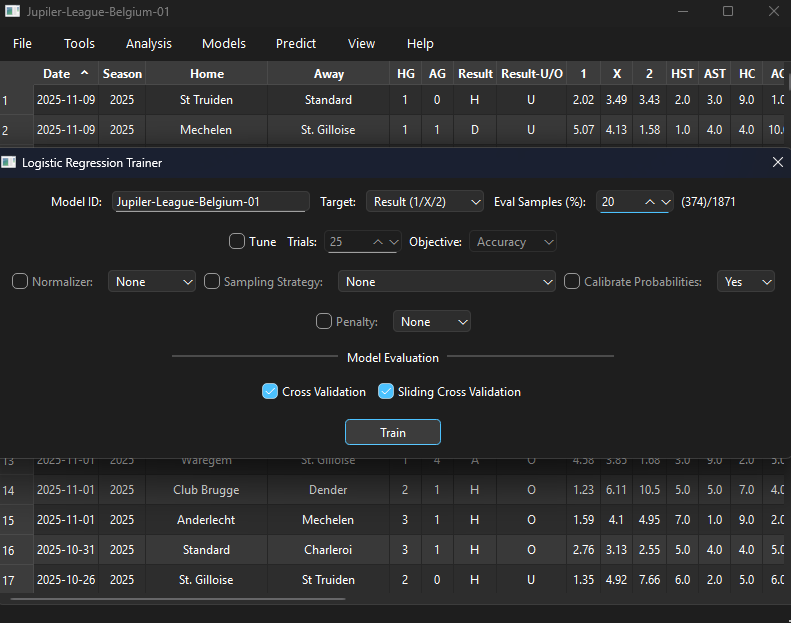The image size is (791, 623).
Task: Sort by the Home column header
Action: tap(207, 74)
